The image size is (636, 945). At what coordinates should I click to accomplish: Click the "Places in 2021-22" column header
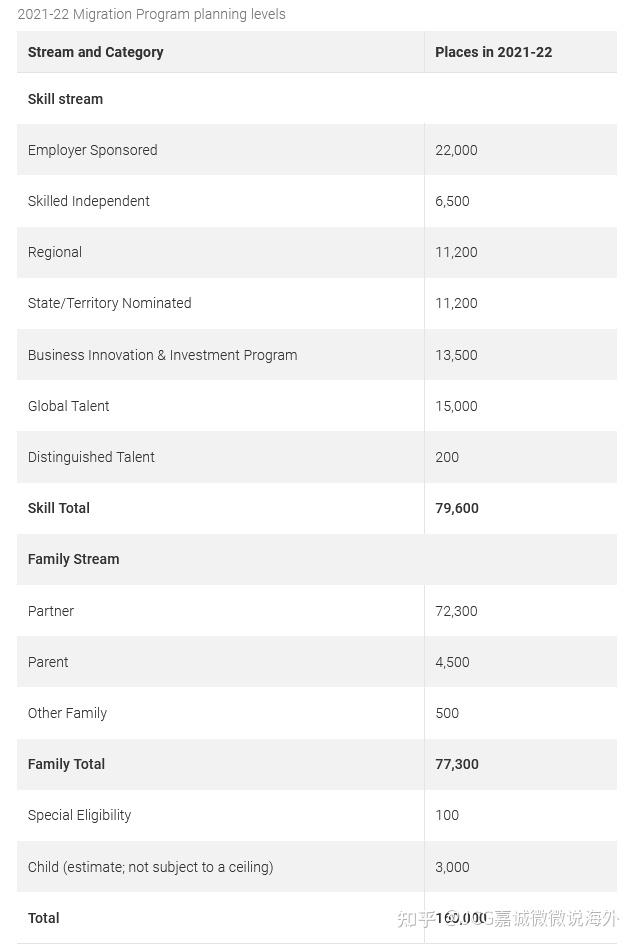(x=493, y=52)
